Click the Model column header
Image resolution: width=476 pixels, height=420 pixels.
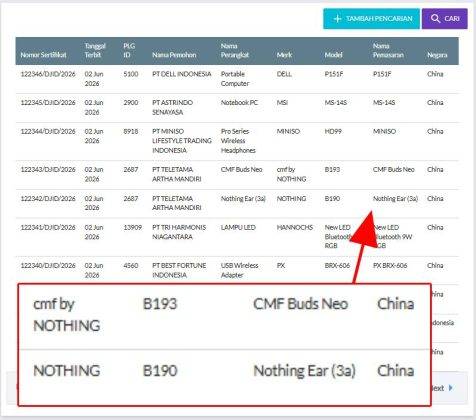[333, 55]
